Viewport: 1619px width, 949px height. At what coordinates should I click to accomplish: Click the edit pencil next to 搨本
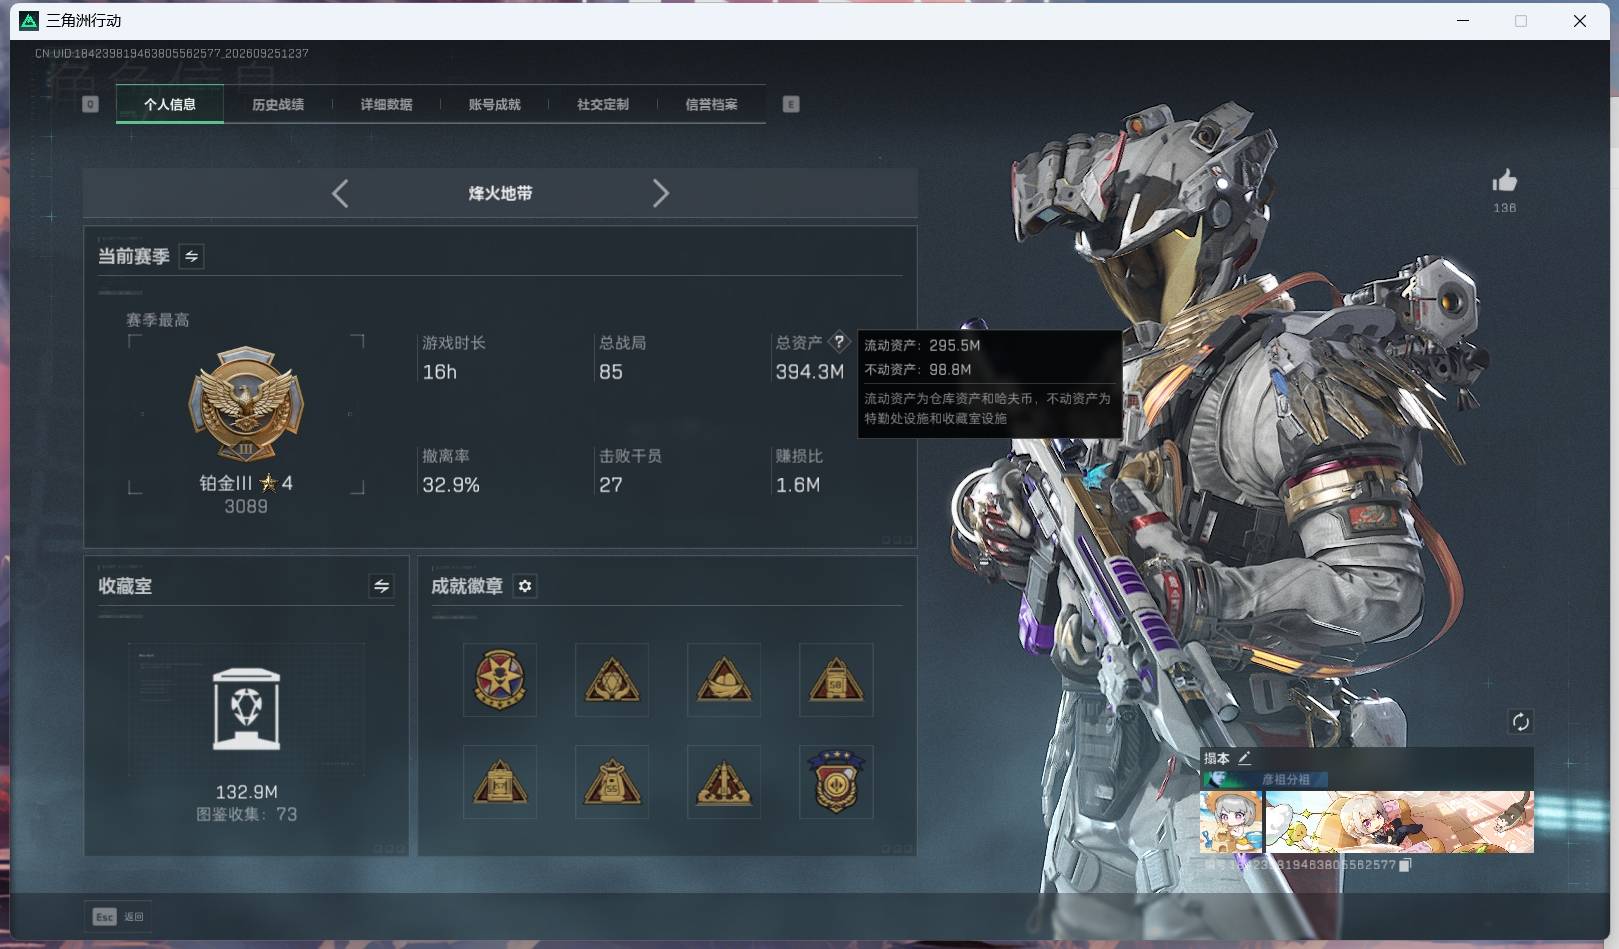pos(1244,758)
